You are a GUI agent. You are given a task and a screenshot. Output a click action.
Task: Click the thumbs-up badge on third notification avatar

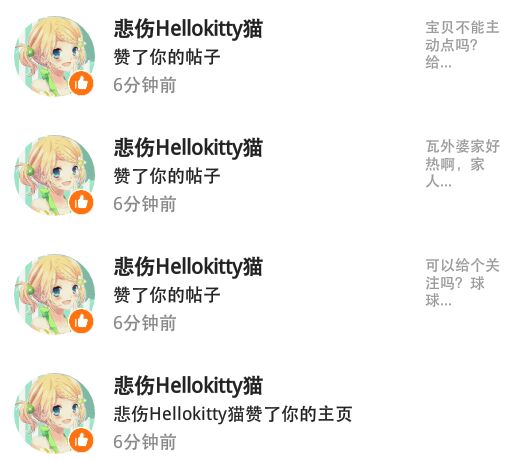coord(81,321)
